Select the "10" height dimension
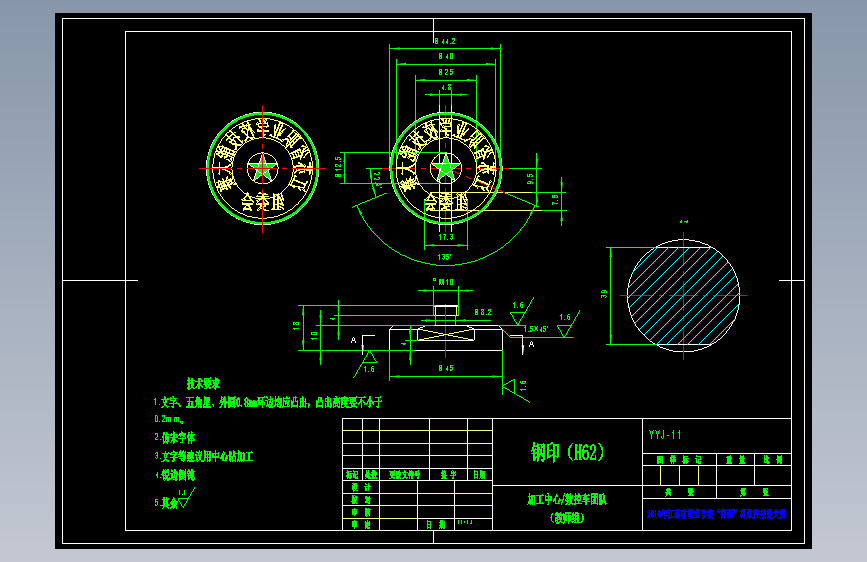867x562 pixels. pyautogui.click(x=314, y=335)
